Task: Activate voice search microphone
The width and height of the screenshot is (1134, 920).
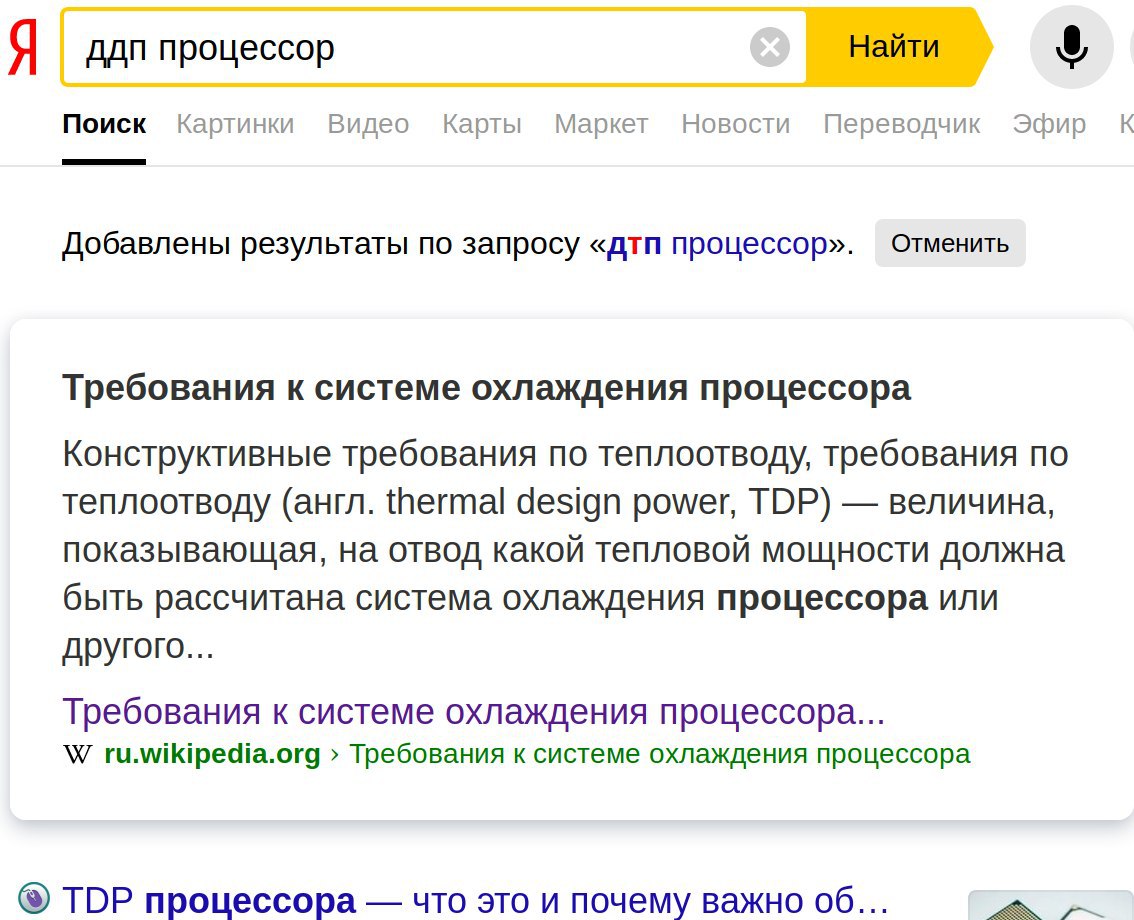Action: tap(1071, 47)
